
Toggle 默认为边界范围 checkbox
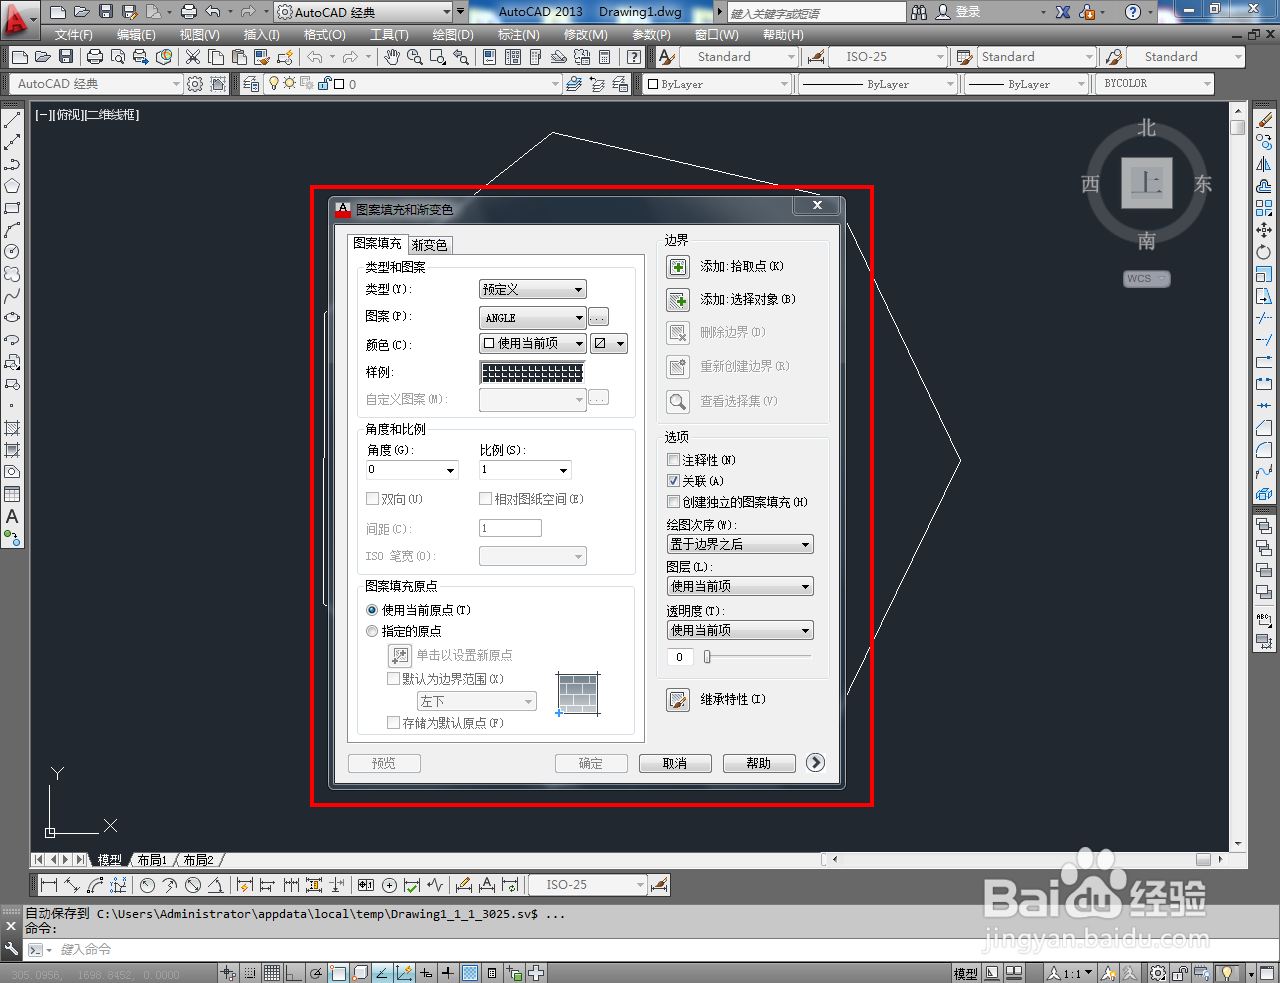[393, 679]
